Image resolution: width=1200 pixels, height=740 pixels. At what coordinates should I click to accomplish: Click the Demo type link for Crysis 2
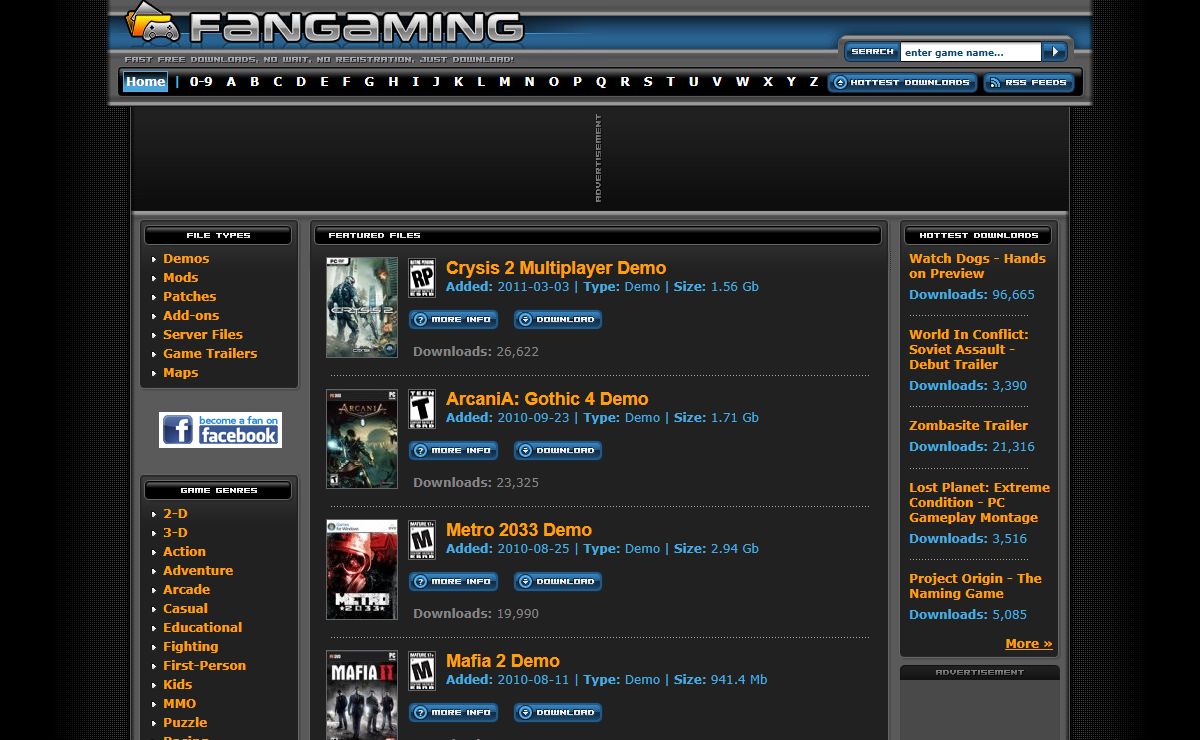[x=642, y=286]
